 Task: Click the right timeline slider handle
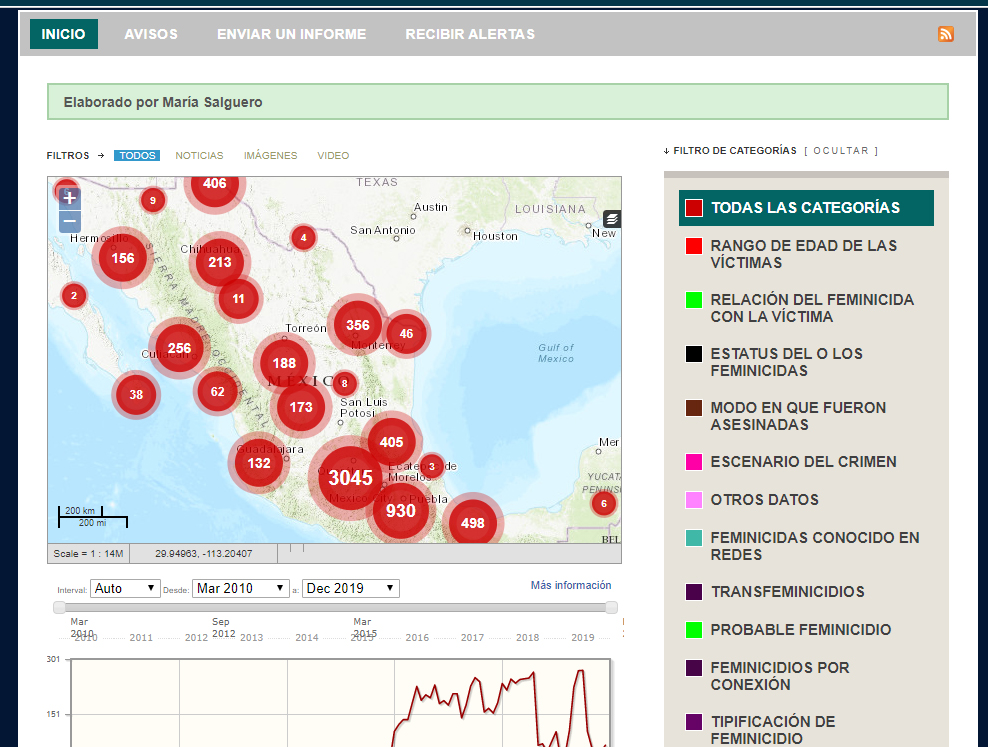611,607
